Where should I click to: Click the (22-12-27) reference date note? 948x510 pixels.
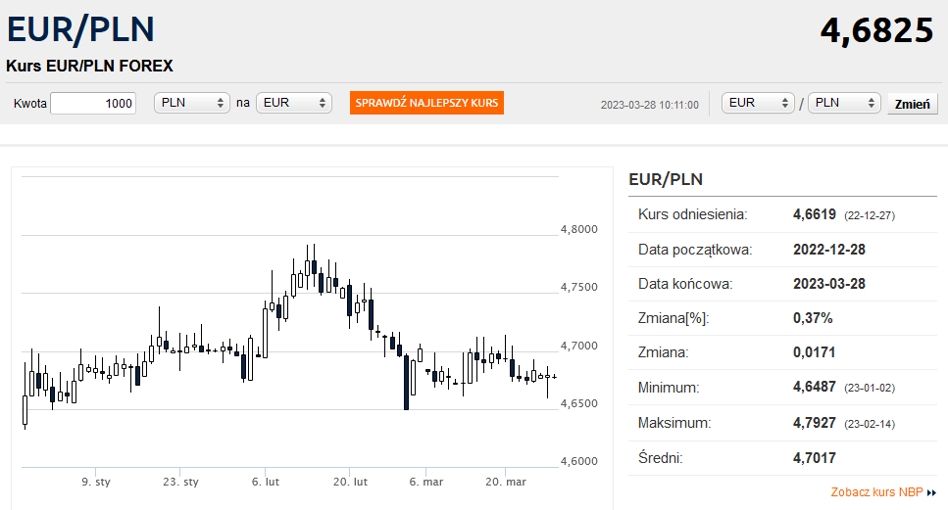[x=869, y=216]
